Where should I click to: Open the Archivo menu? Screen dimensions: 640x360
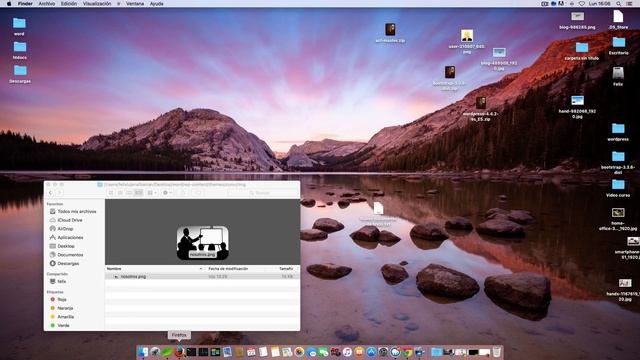click(x=47, y=4)
